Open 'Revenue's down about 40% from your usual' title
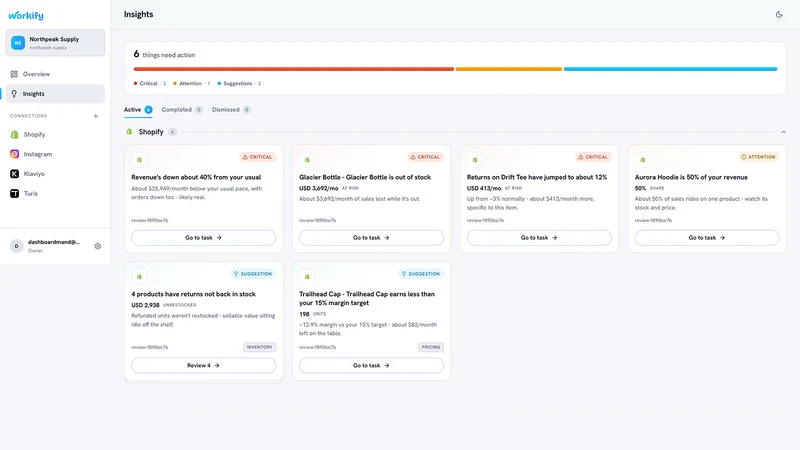800x450 pixels. 196,177
